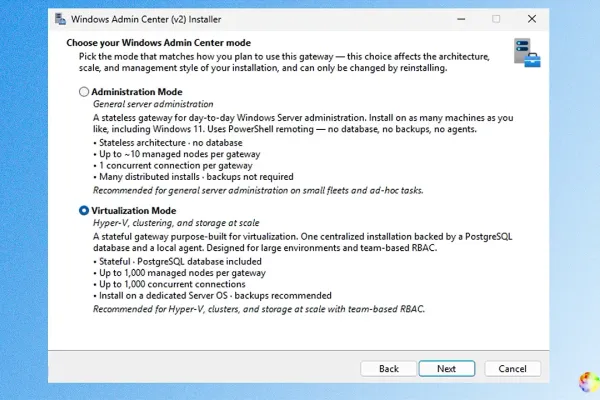Click '1 concurrent connection per gateway' bullet
Viewport: 600px width, 400px height.
click(x=173, y=166)
